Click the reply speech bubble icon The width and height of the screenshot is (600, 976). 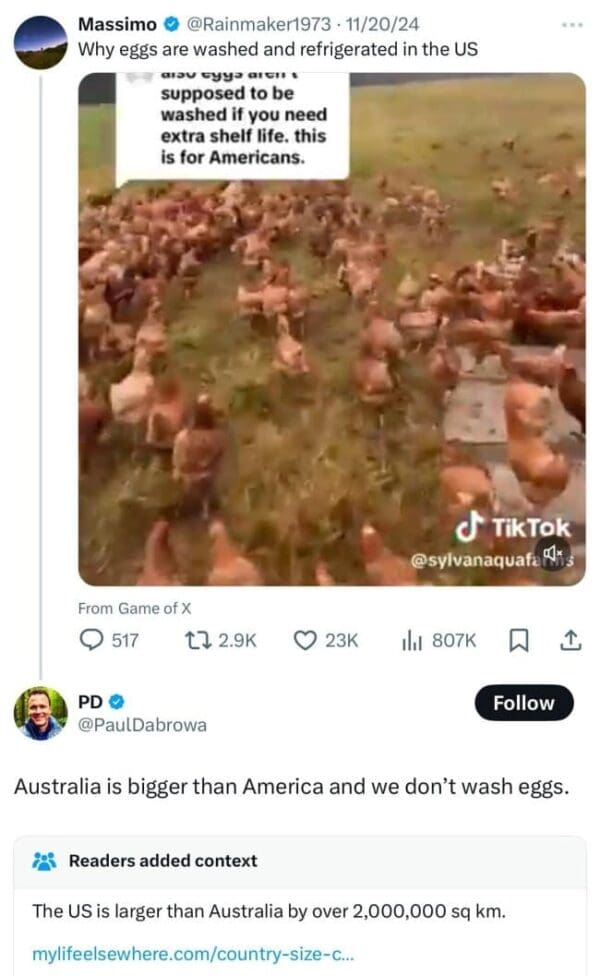click(x=91, y=640)
